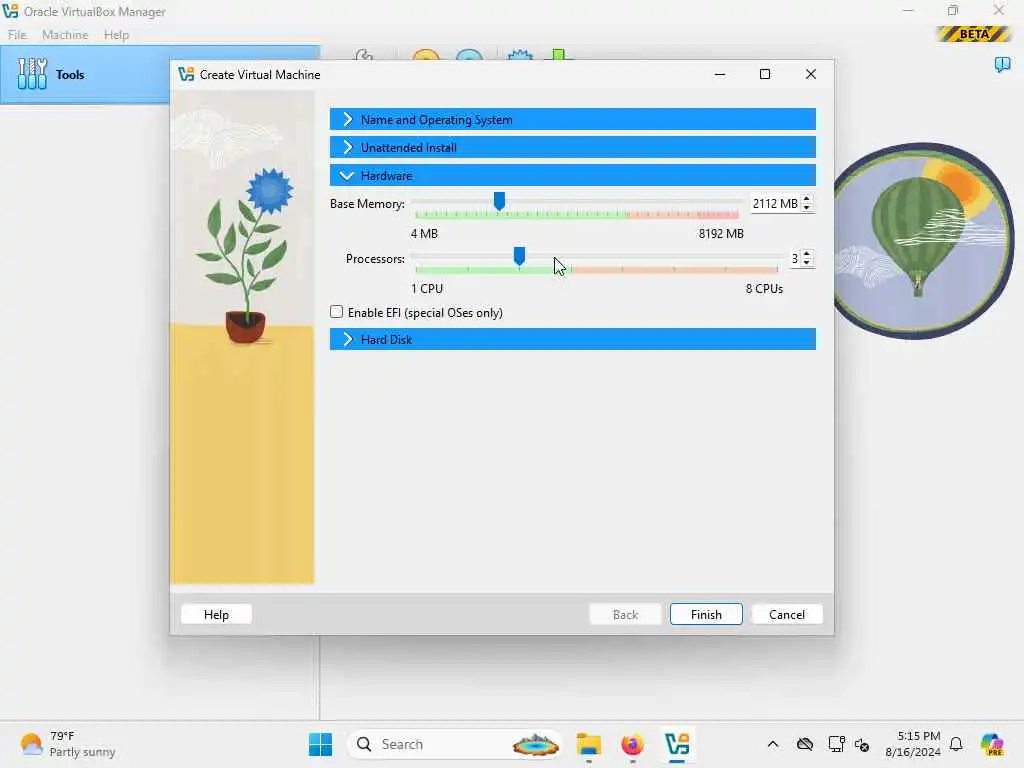Click the processor count field showing 3

[795, 259]
